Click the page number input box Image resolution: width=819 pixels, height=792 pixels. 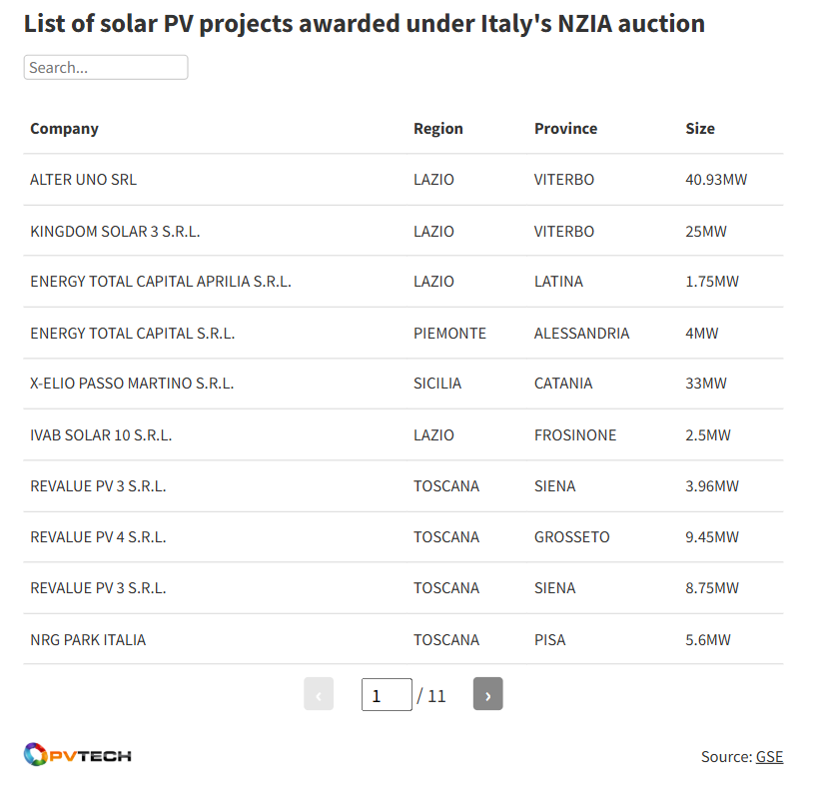click(386, 695)
